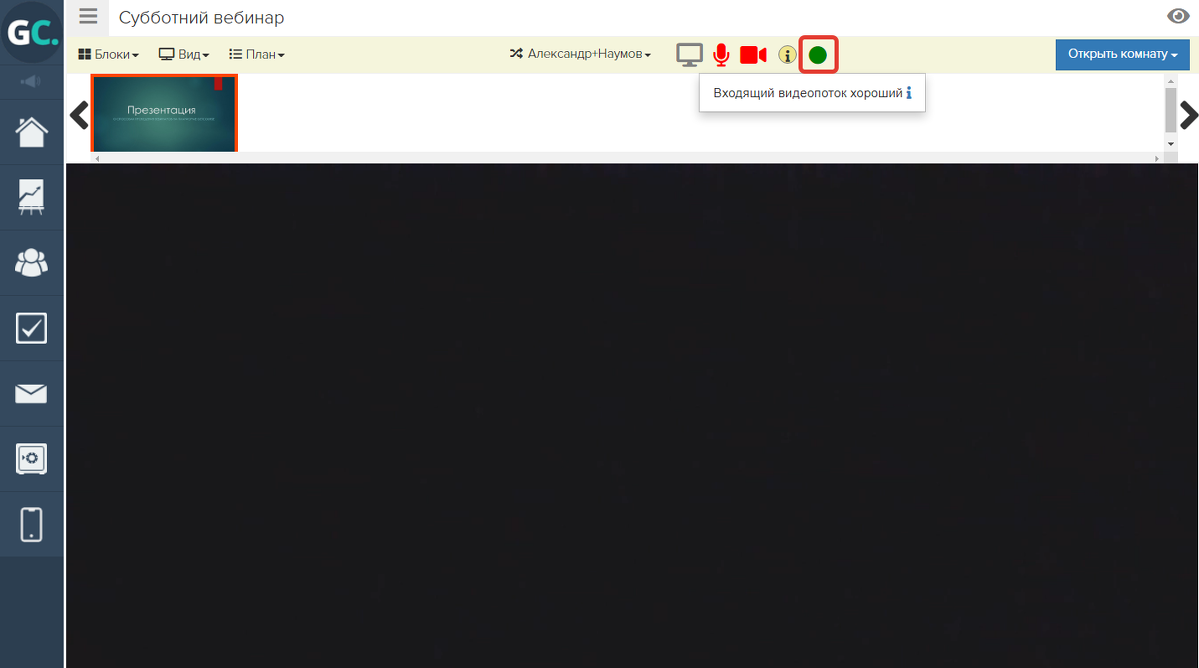Expand the Вид dropdown
The width and height of the screenshot is (1199, 668).
click(x=184, y=55)
